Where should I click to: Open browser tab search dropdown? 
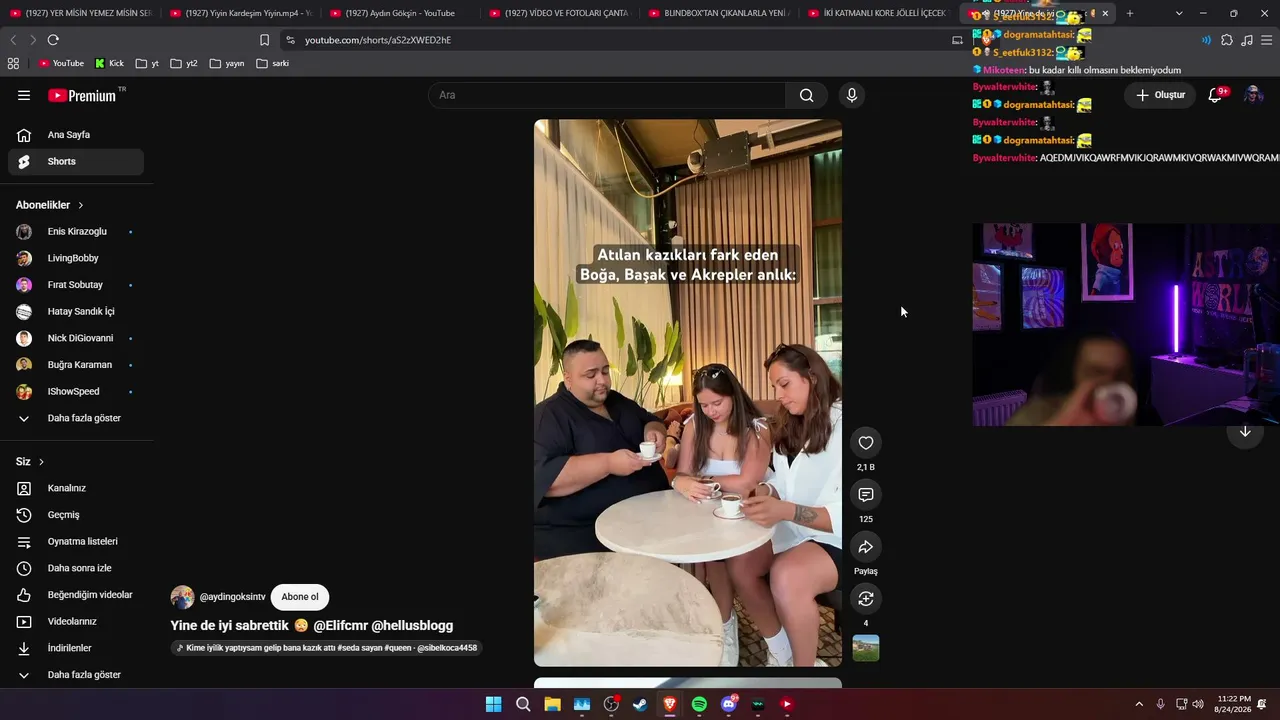click(1179, 13)
